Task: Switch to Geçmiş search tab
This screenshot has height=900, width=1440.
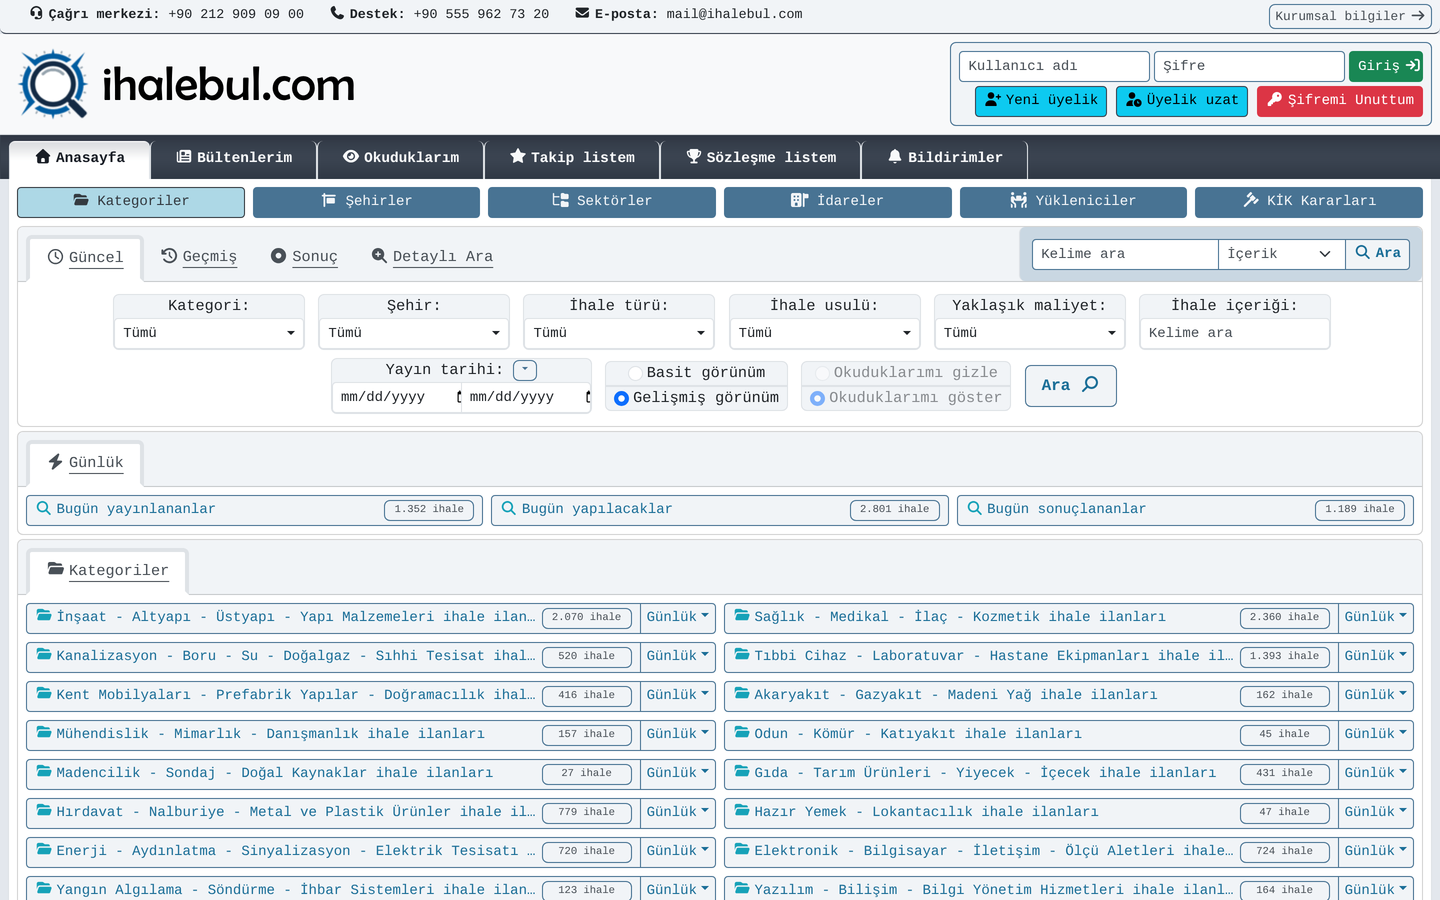Action: (x=199, y=257)
